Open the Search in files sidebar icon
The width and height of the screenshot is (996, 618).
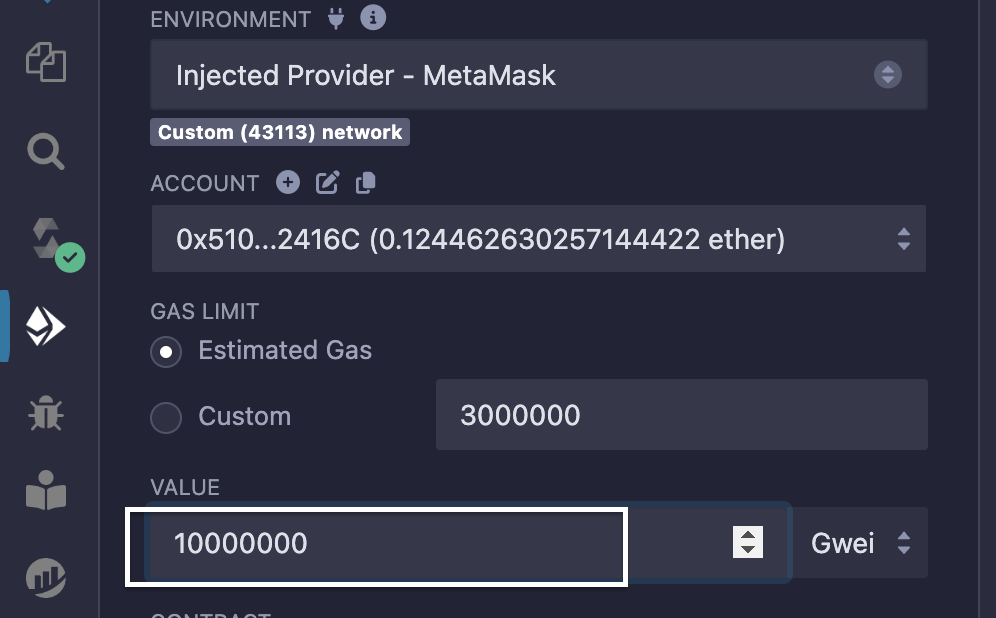[45, 152]
